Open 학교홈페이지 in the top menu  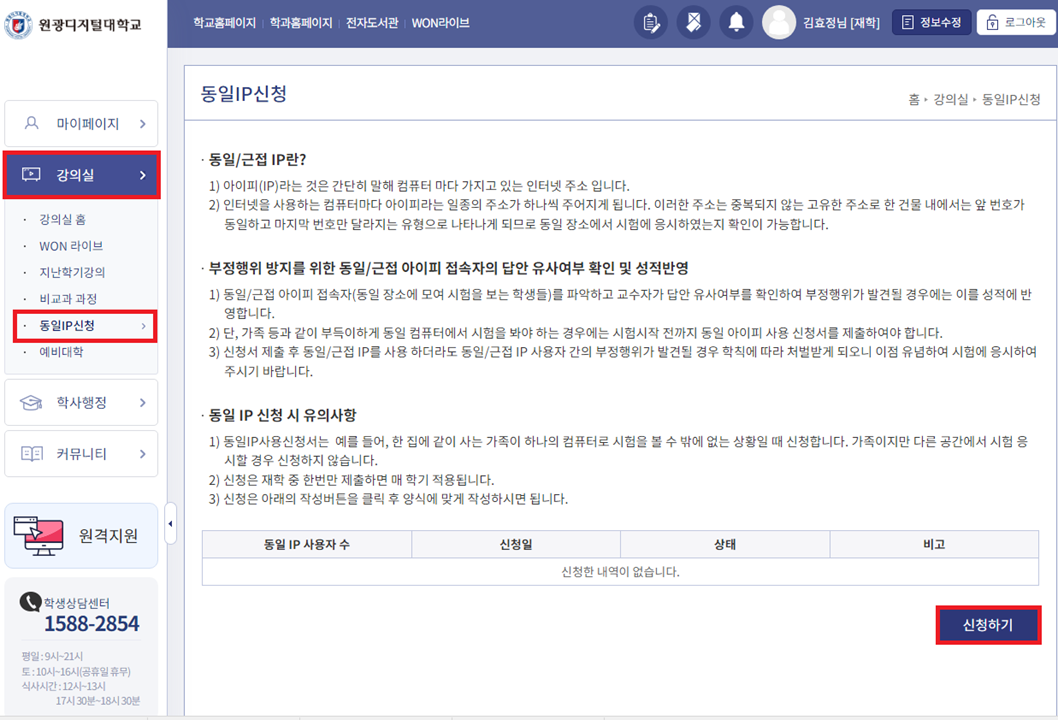click(224, 22)
